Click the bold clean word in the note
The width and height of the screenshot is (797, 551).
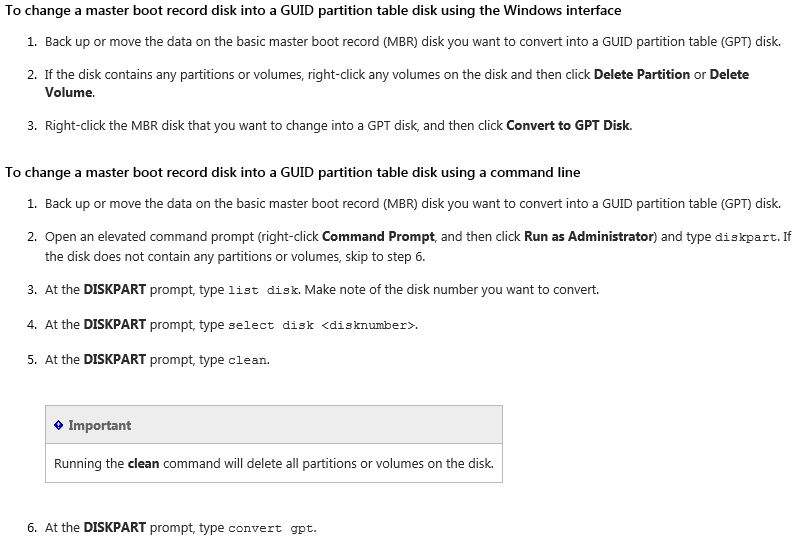click(143, 464)
